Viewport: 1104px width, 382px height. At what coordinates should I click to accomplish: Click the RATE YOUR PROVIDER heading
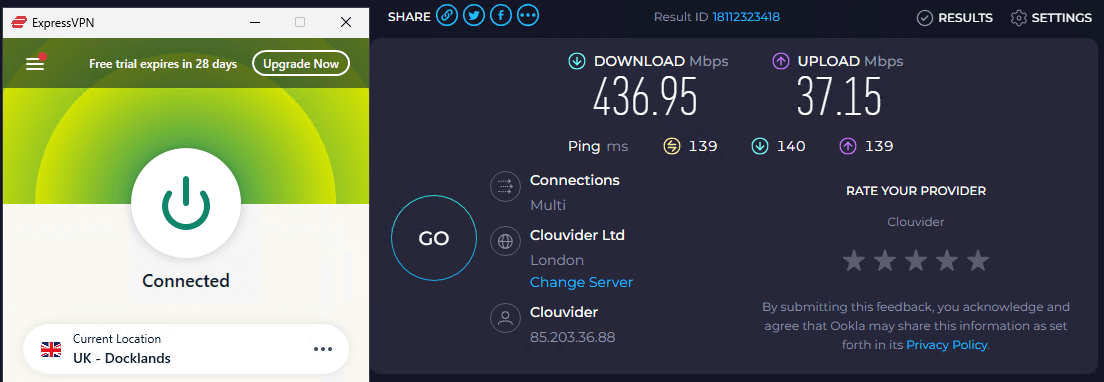(x=916, y=191)
